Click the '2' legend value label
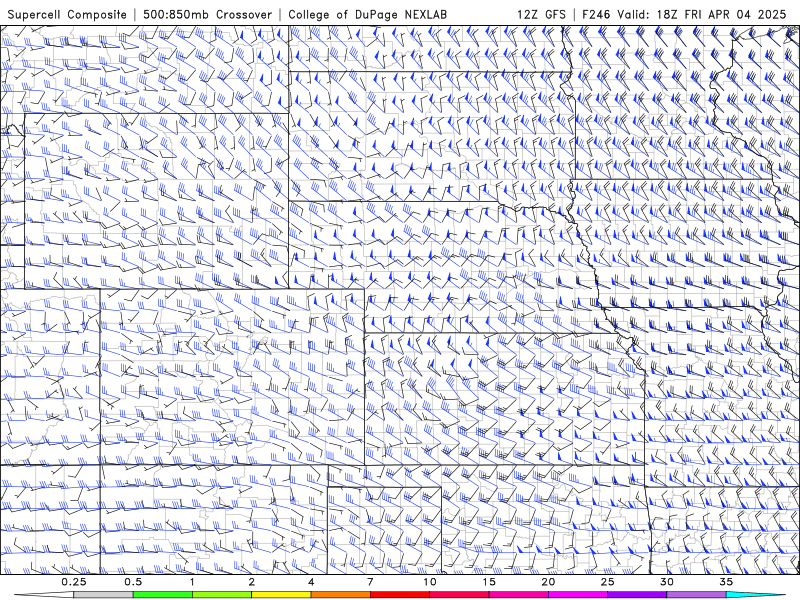This screenshot has width=800, height=600. pyautogui.click(x=252, y=582)
